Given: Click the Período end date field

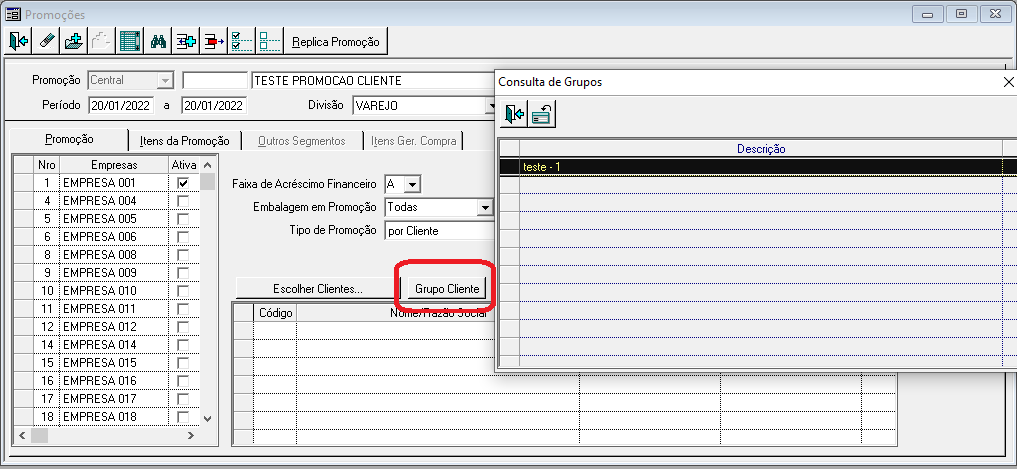Looking at the screenshot, I should pyautogui.click(x=214, y=106).
